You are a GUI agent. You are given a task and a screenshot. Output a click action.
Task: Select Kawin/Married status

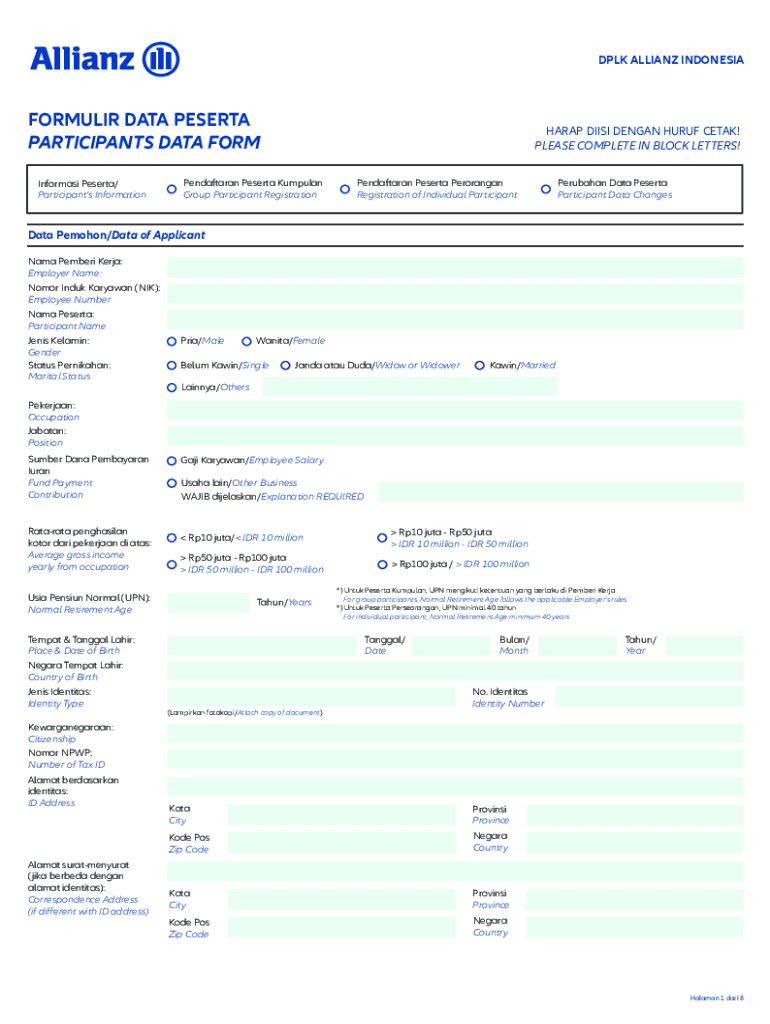pos(480,366)
